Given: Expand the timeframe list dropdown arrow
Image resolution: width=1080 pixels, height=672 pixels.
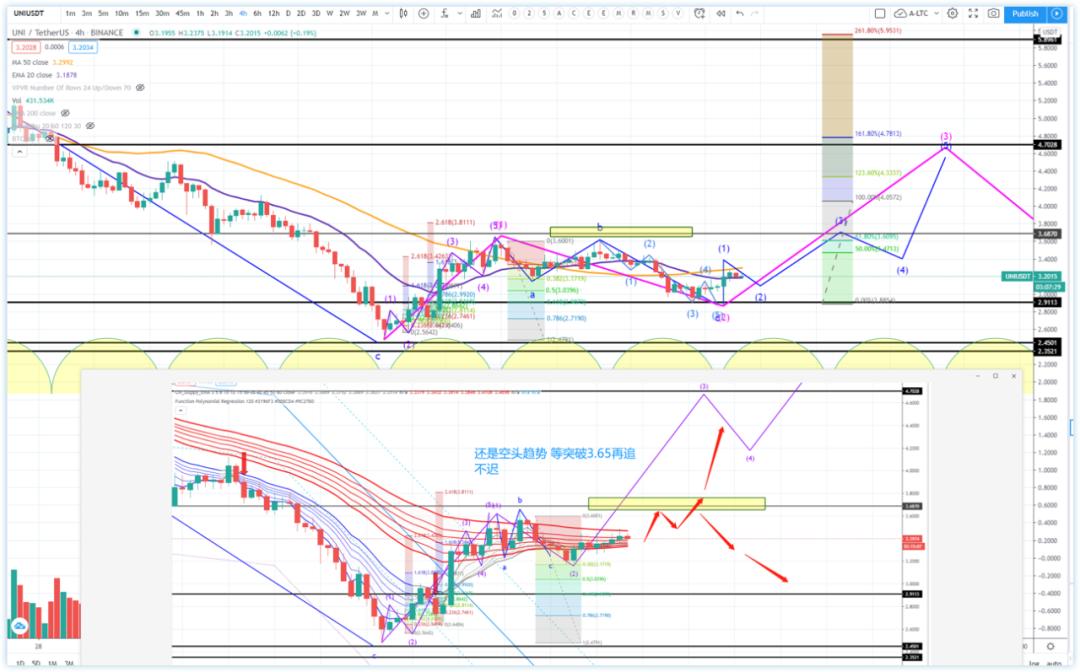Looking at the screenshot, I should pos(387,13).
